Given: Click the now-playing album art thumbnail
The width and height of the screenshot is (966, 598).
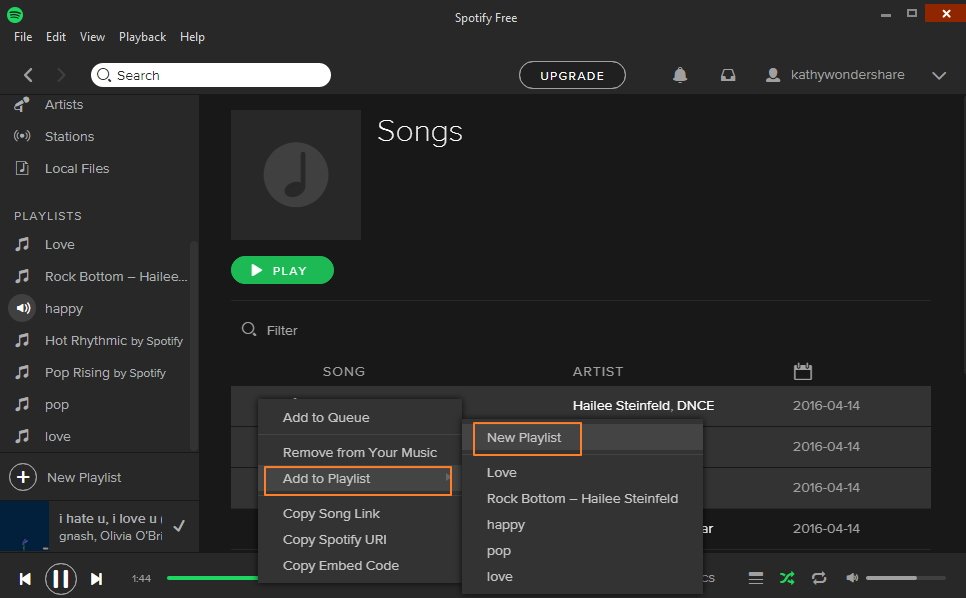Looking at the screenshot, I should coord(25,526).
